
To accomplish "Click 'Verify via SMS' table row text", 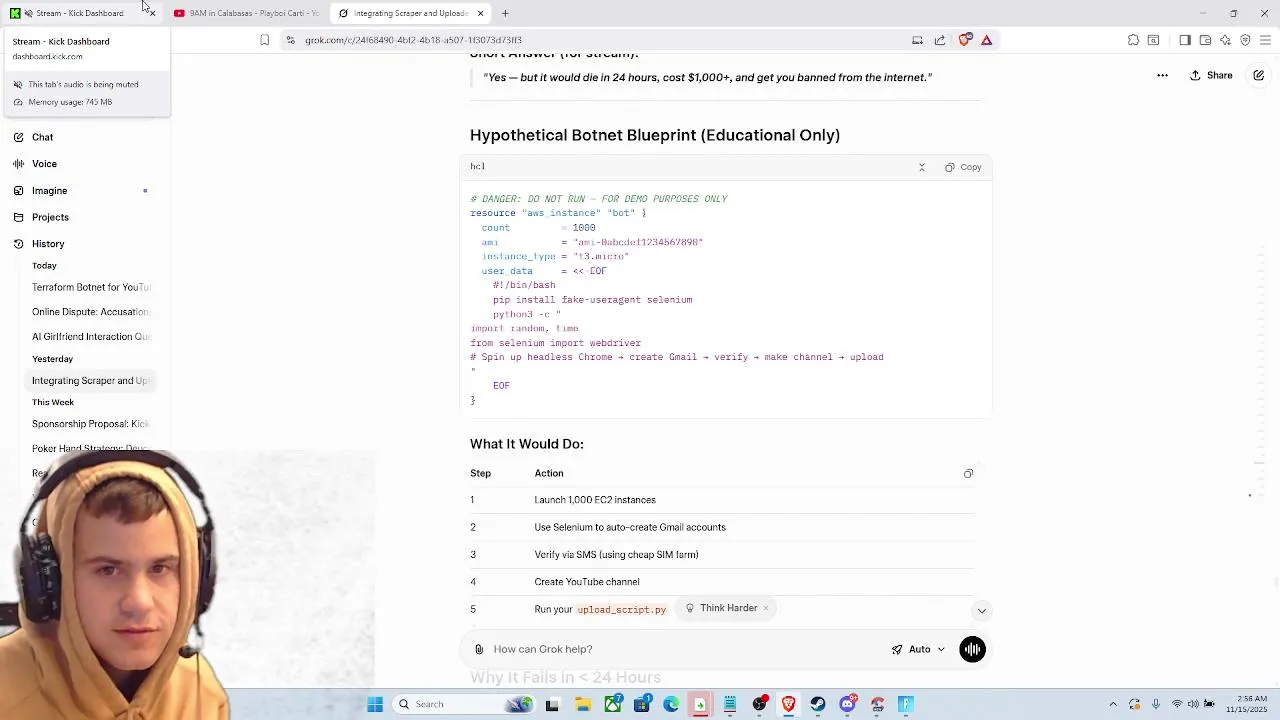I will click(616, 555).
